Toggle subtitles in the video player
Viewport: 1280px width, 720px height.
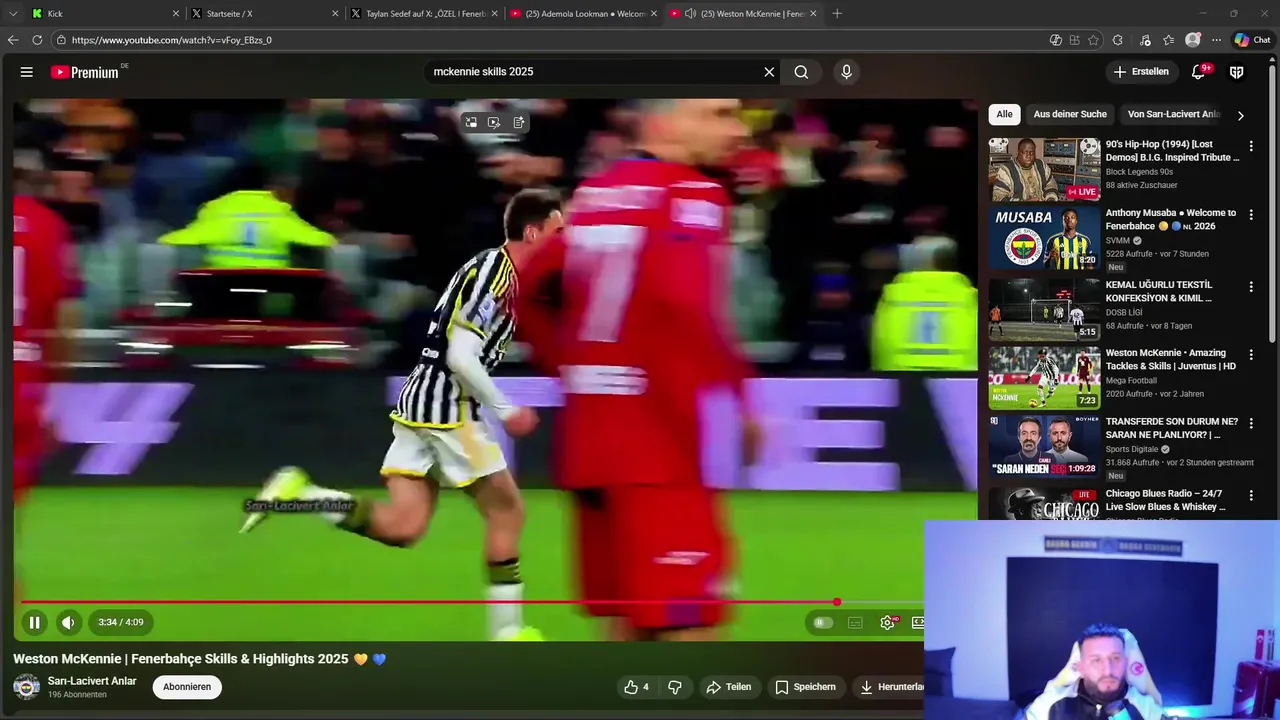pyautogui.click(x=855, y=622)
